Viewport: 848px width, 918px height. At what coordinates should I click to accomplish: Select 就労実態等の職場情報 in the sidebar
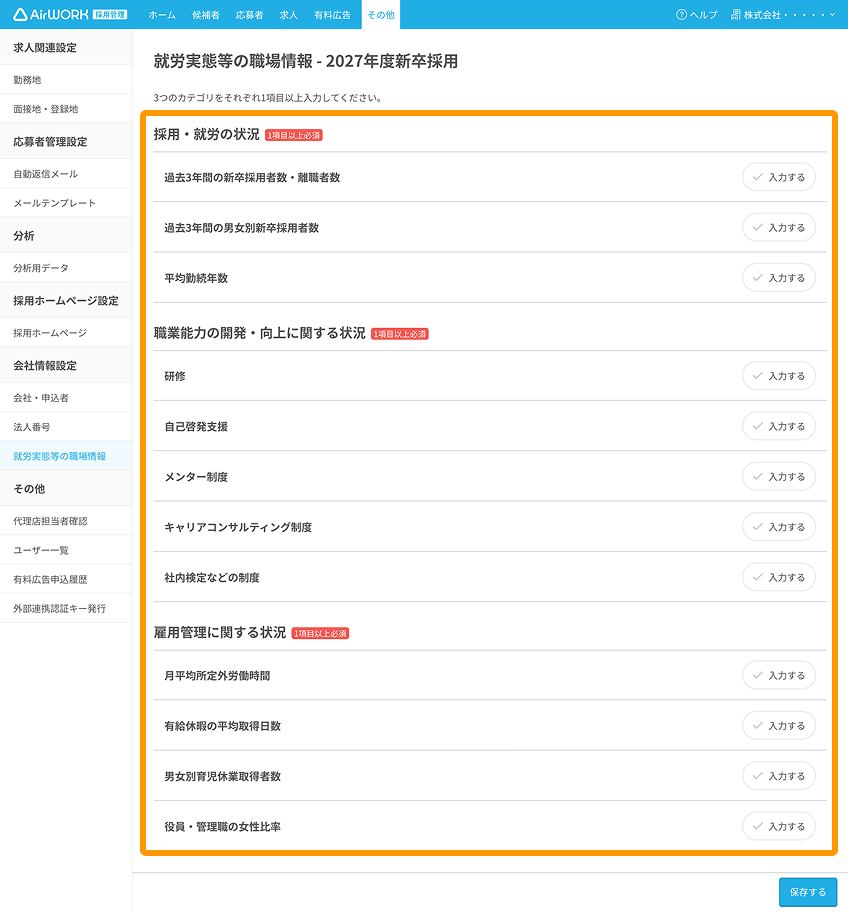tap(66, 456)
